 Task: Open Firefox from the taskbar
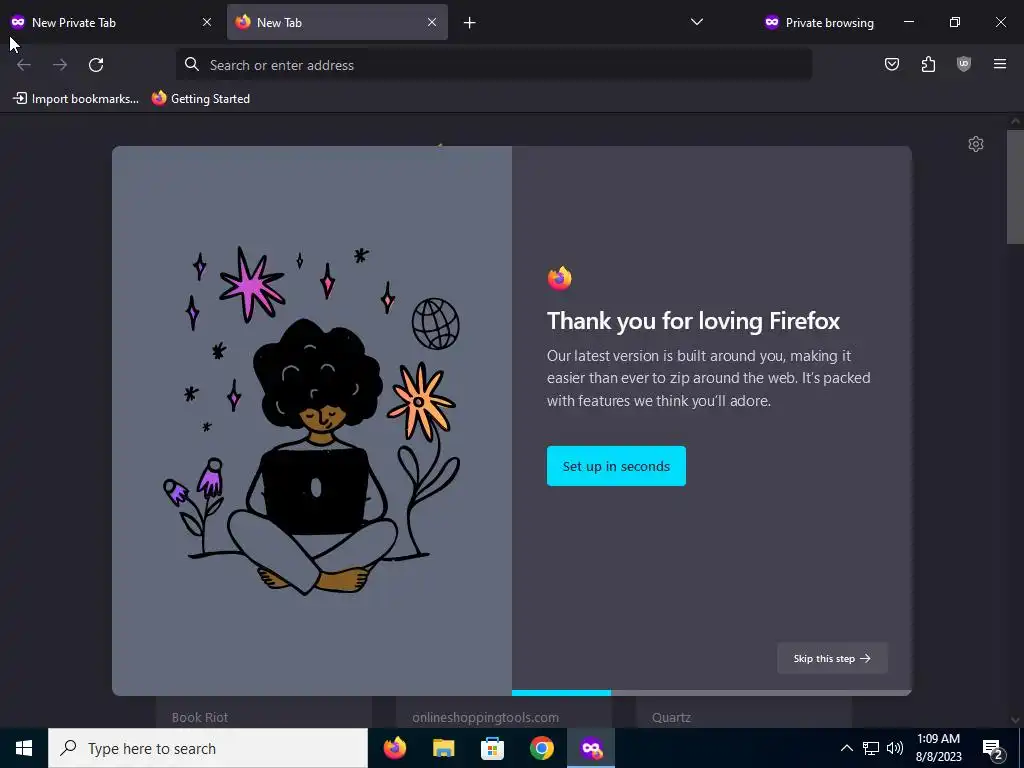point(394,748)
